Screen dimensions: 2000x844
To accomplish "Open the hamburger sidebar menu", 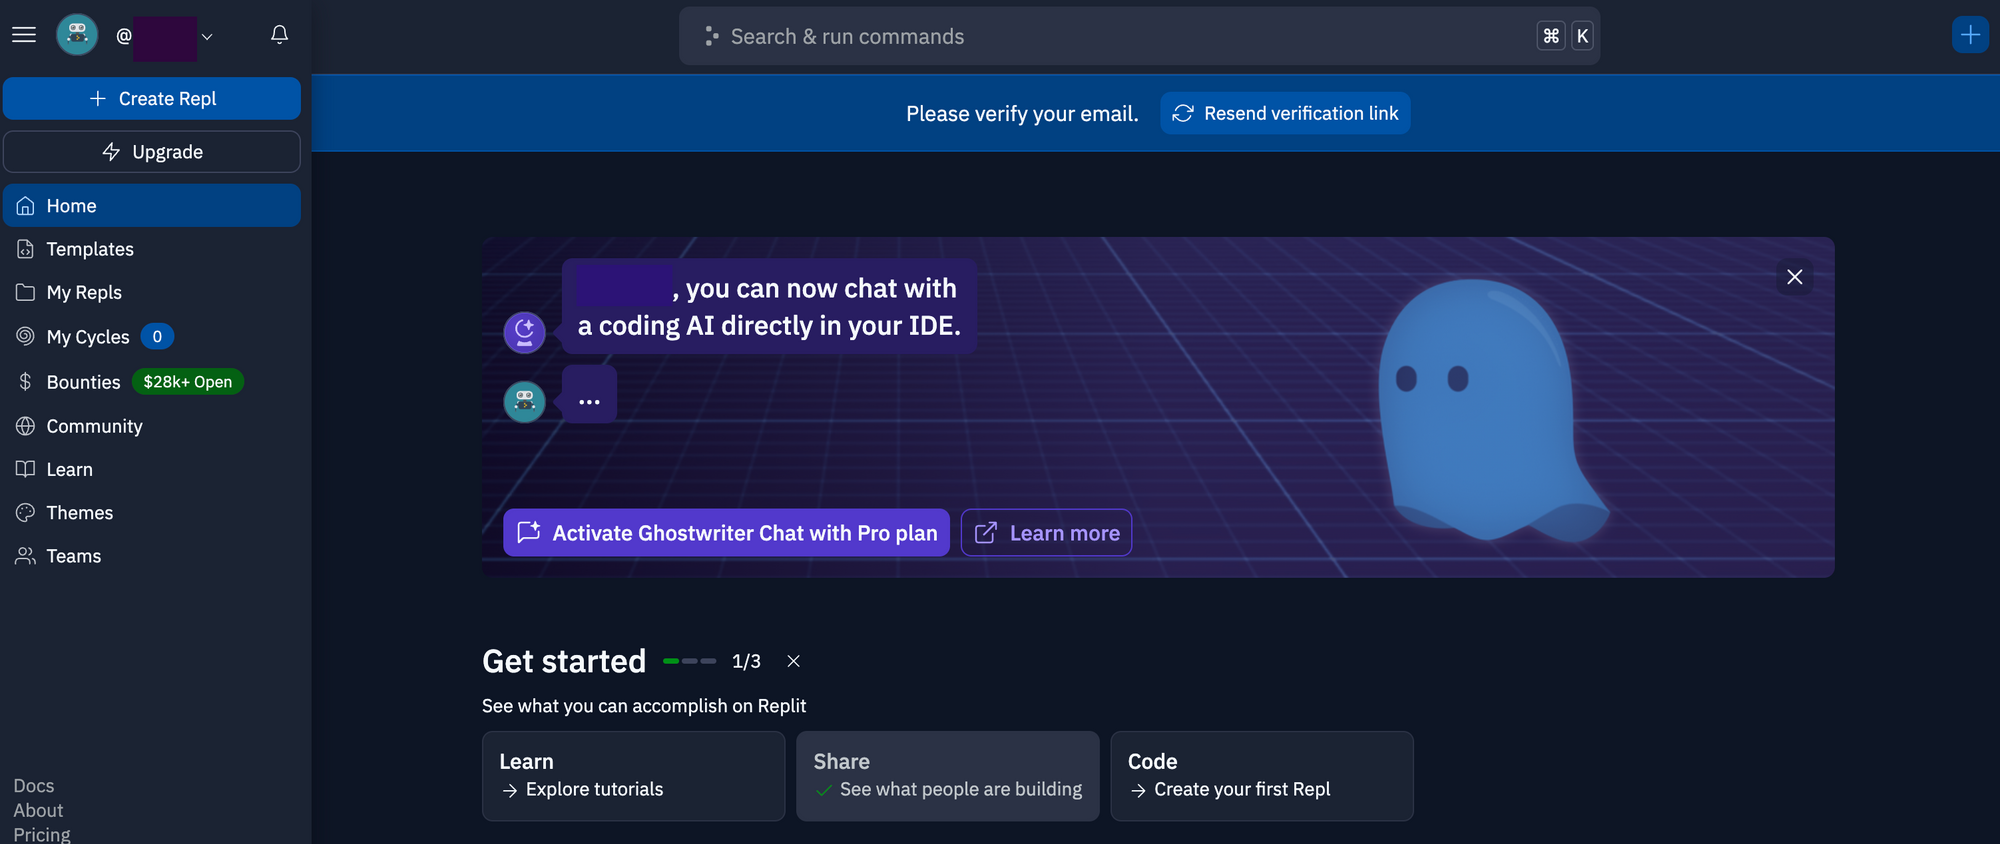I will coord(24,35).
